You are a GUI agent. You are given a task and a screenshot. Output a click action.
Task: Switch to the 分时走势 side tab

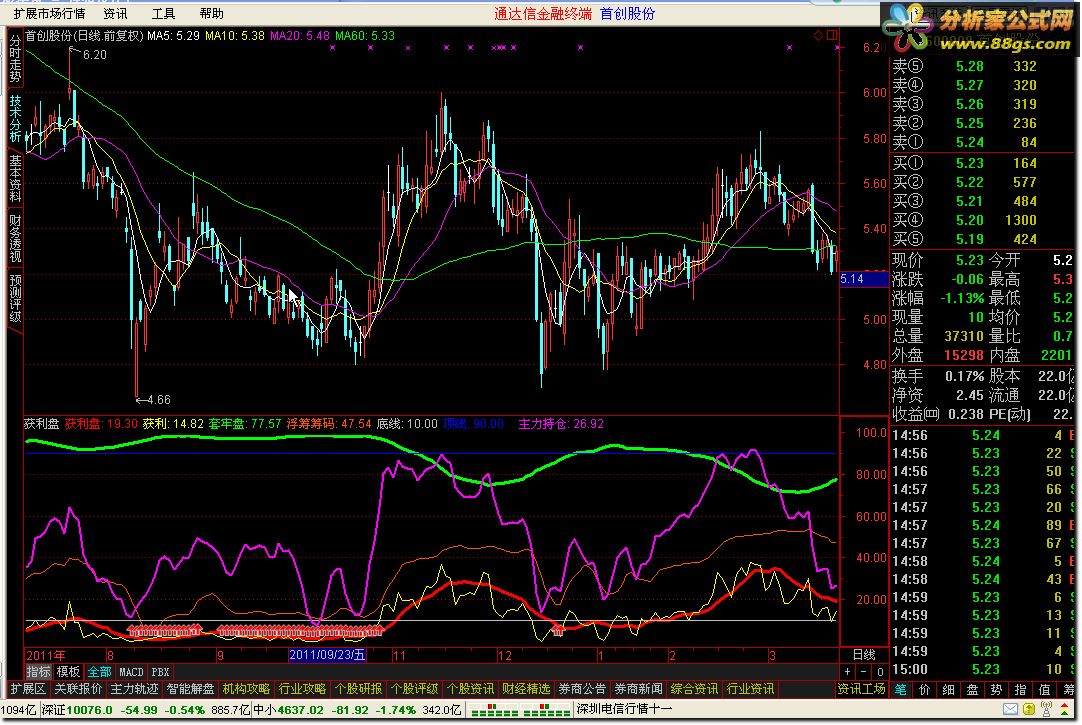pyautogui.click(x=15, y=59)
